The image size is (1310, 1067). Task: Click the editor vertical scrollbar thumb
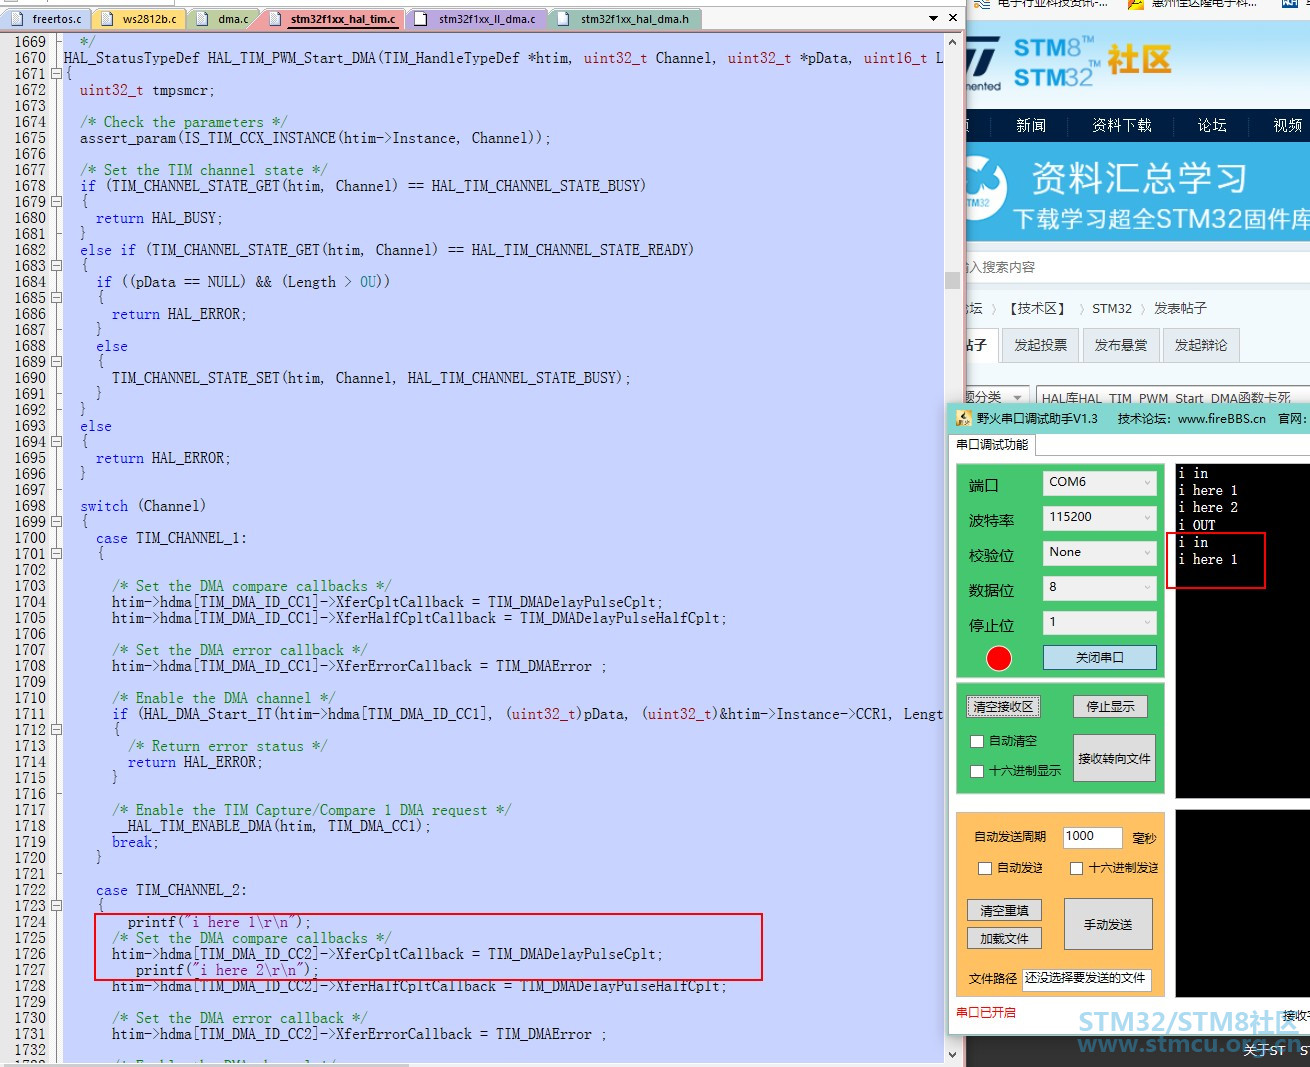pyautogui.click(x=952, y=280)
